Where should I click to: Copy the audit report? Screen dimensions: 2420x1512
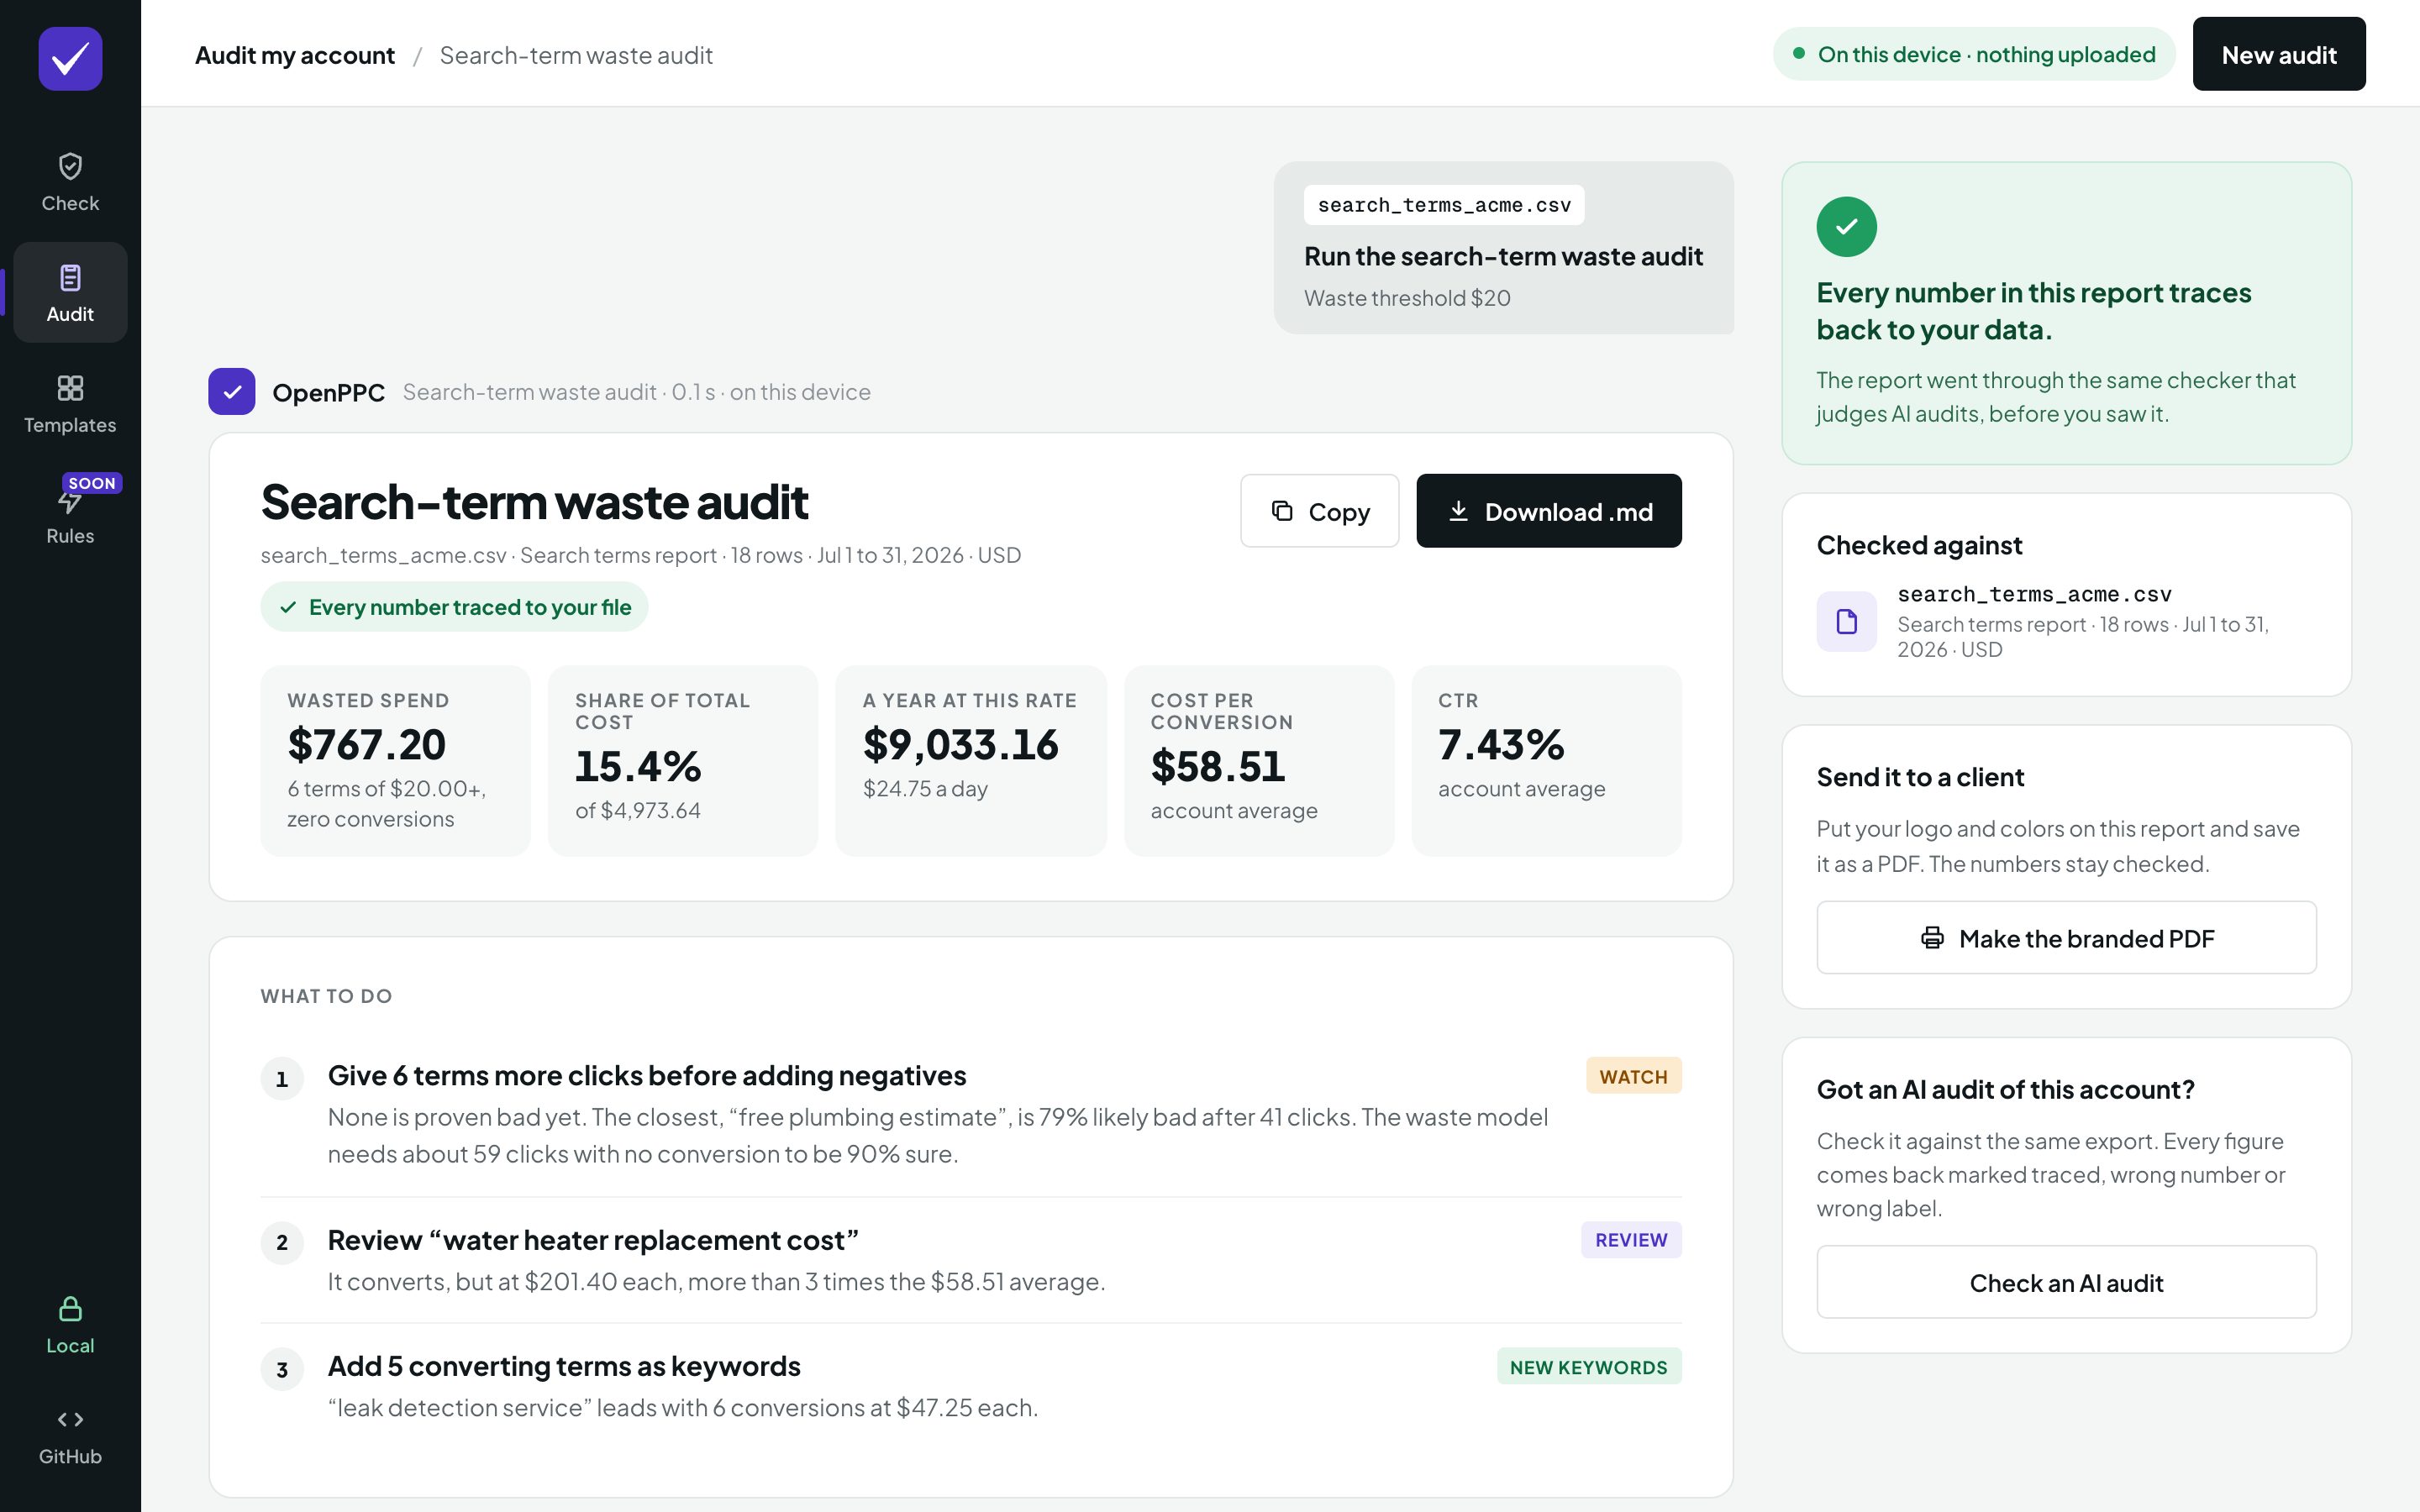[x=1319, y=511]
